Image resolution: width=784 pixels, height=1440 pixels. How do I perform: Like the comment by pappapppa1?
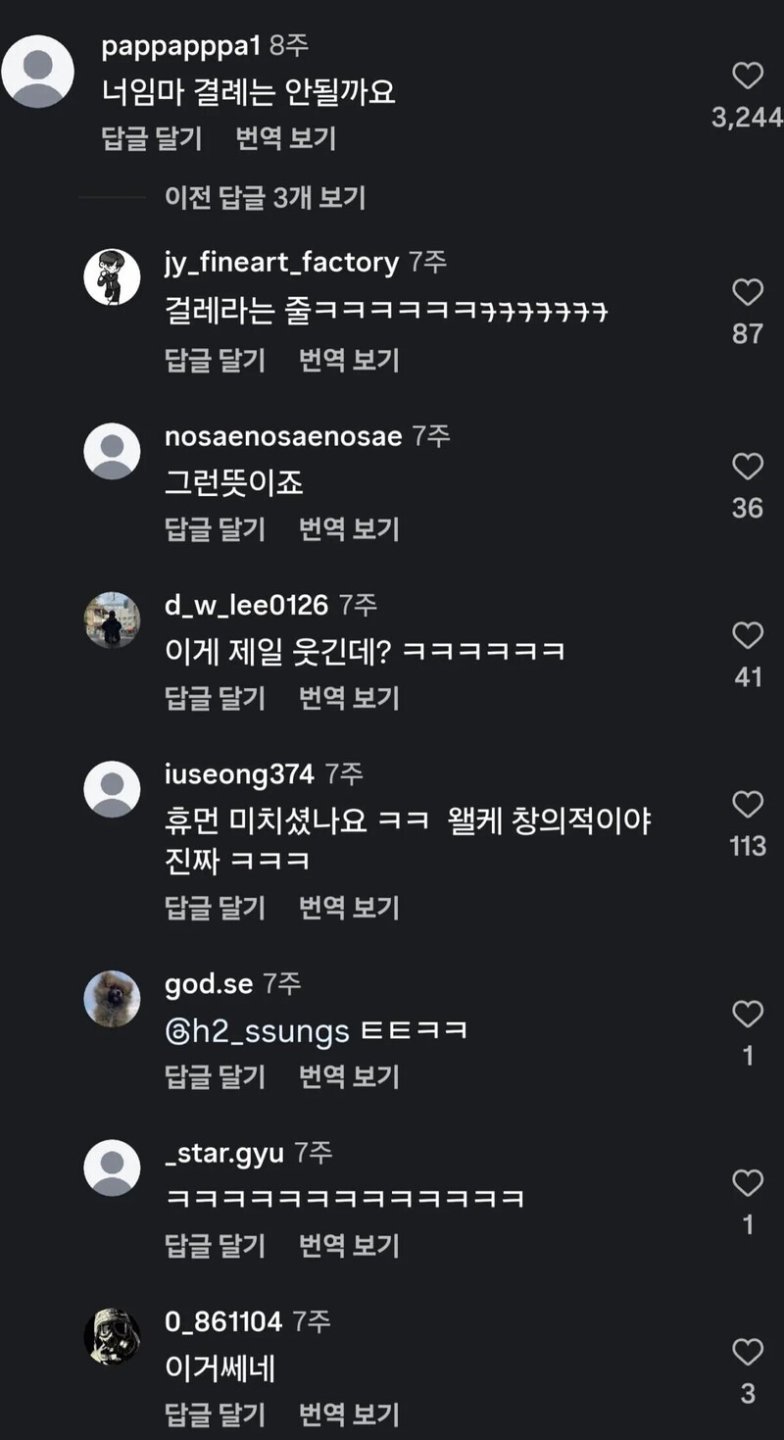pyautogui.click(x=747, y=77)
